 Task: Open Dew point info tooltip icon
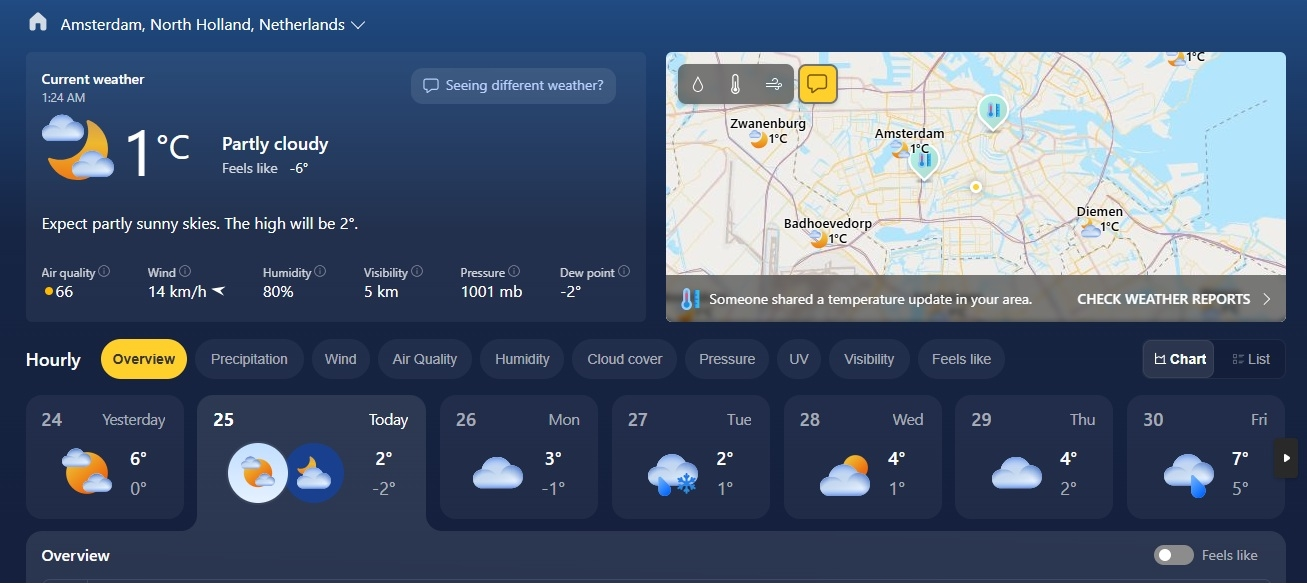(x=624, y=271)
